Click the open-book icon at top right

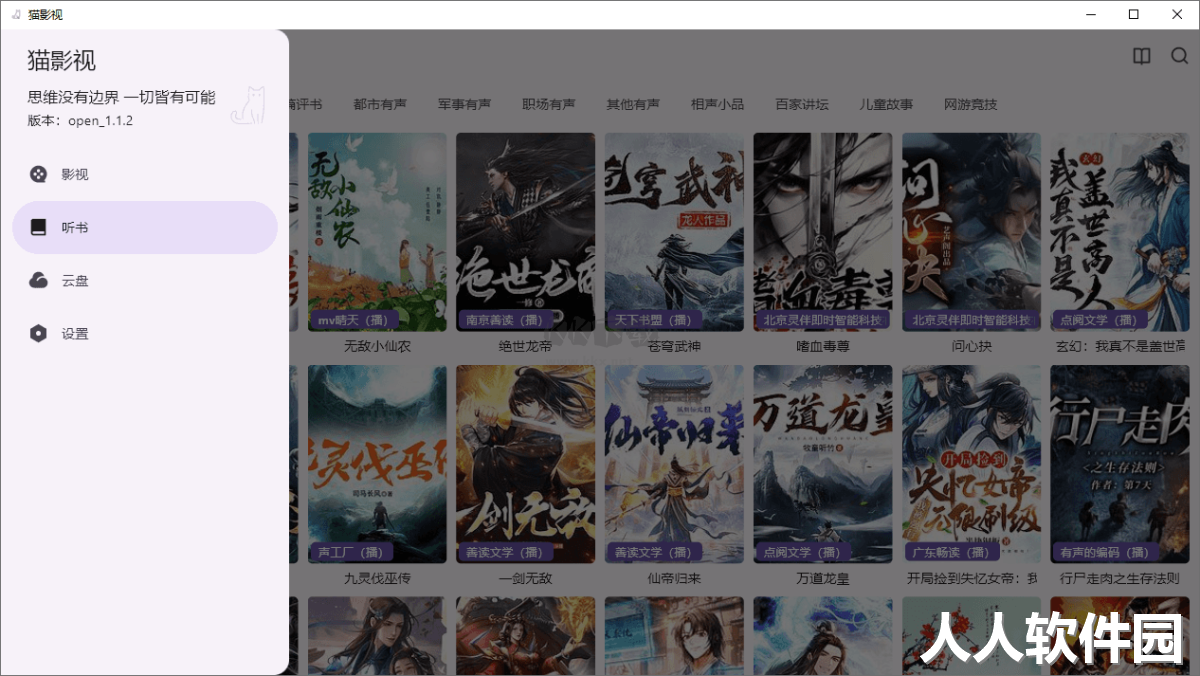coord(1142,56)
